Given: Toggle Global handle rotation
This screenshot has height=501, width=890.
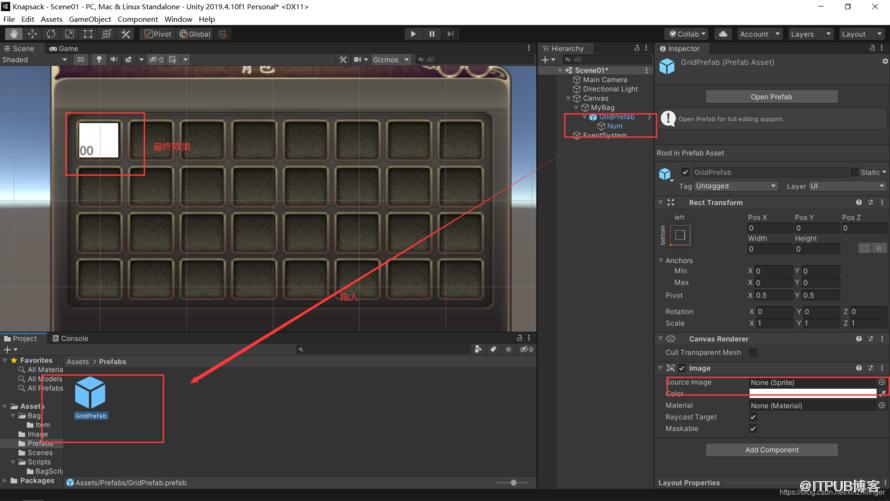Looking at the screenshot, I should tap(195, 34).
